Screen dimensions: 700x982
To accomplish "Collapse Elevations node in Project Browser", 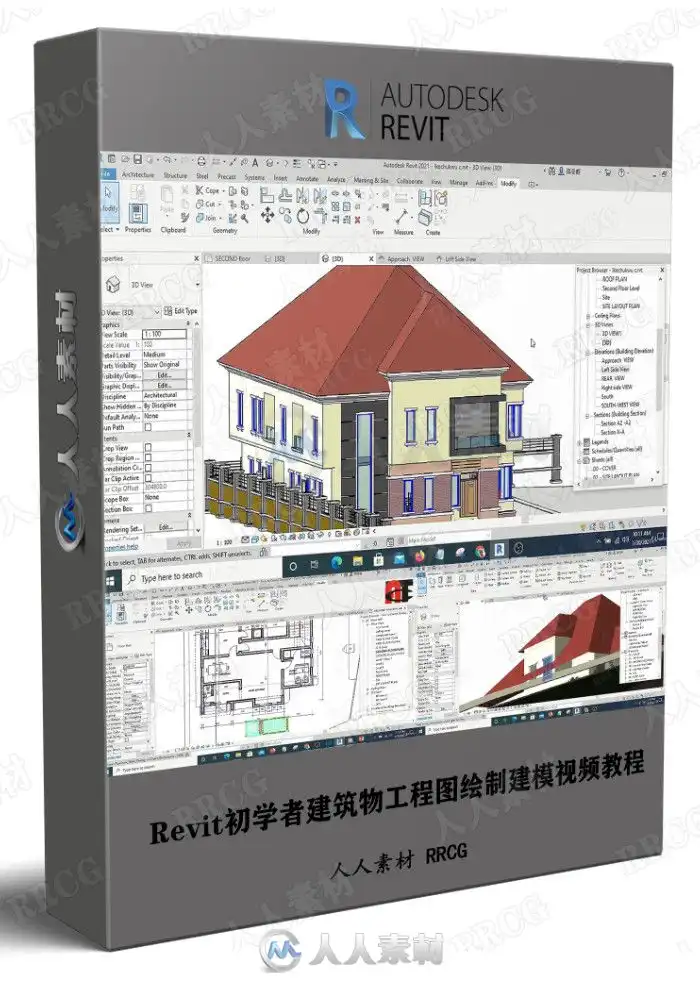I will point(588,352).
